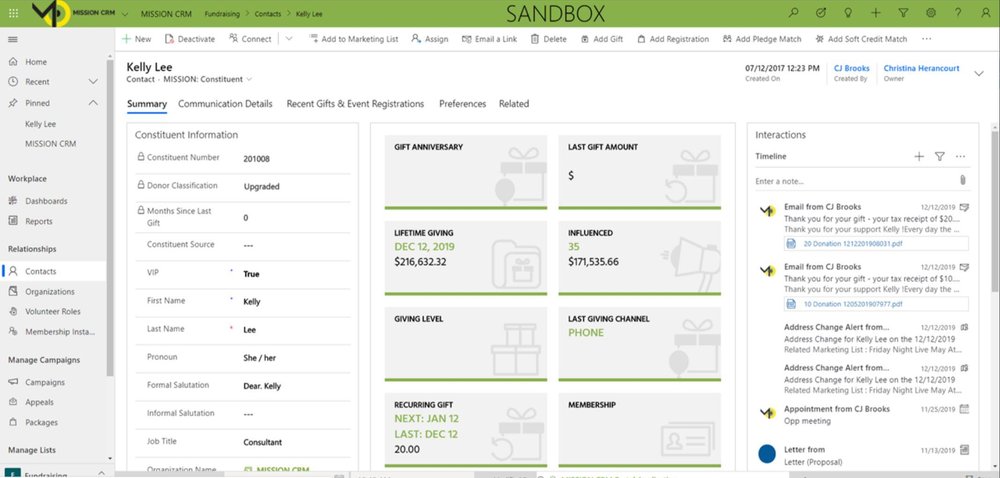Select the Summary tab
Image resolution: width=1000 pixels, height=478 pixels.
(147, 104)
